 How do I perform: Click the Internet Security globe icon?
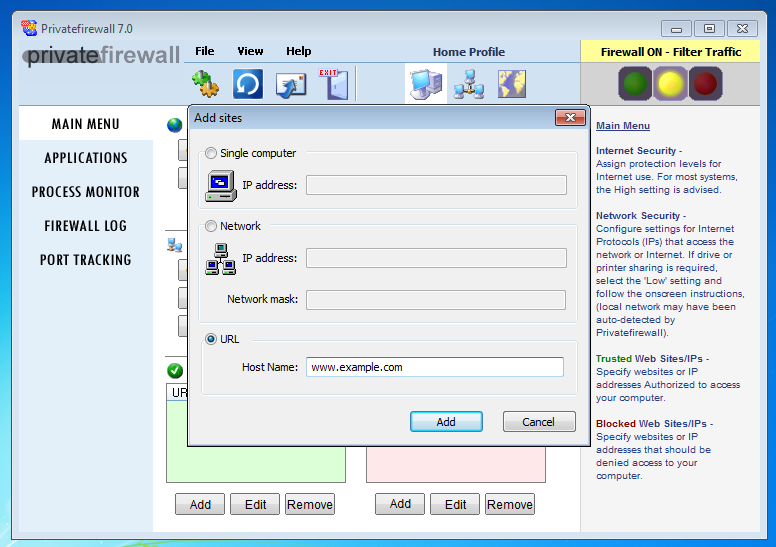[x=174, y=125]
